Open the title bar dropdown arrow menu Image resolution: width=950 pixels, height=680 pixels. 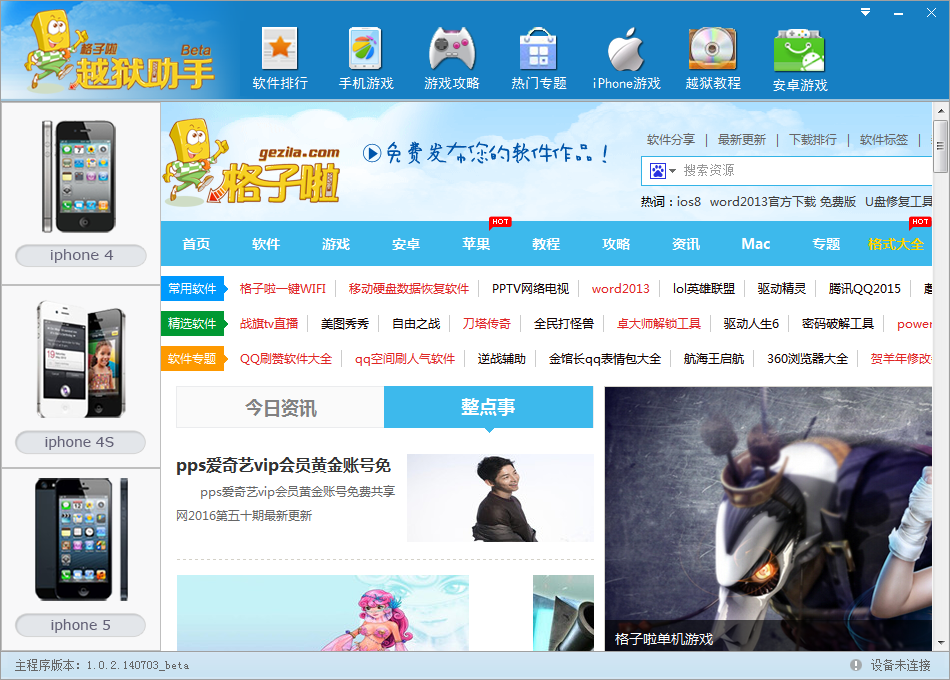(864, 12)
